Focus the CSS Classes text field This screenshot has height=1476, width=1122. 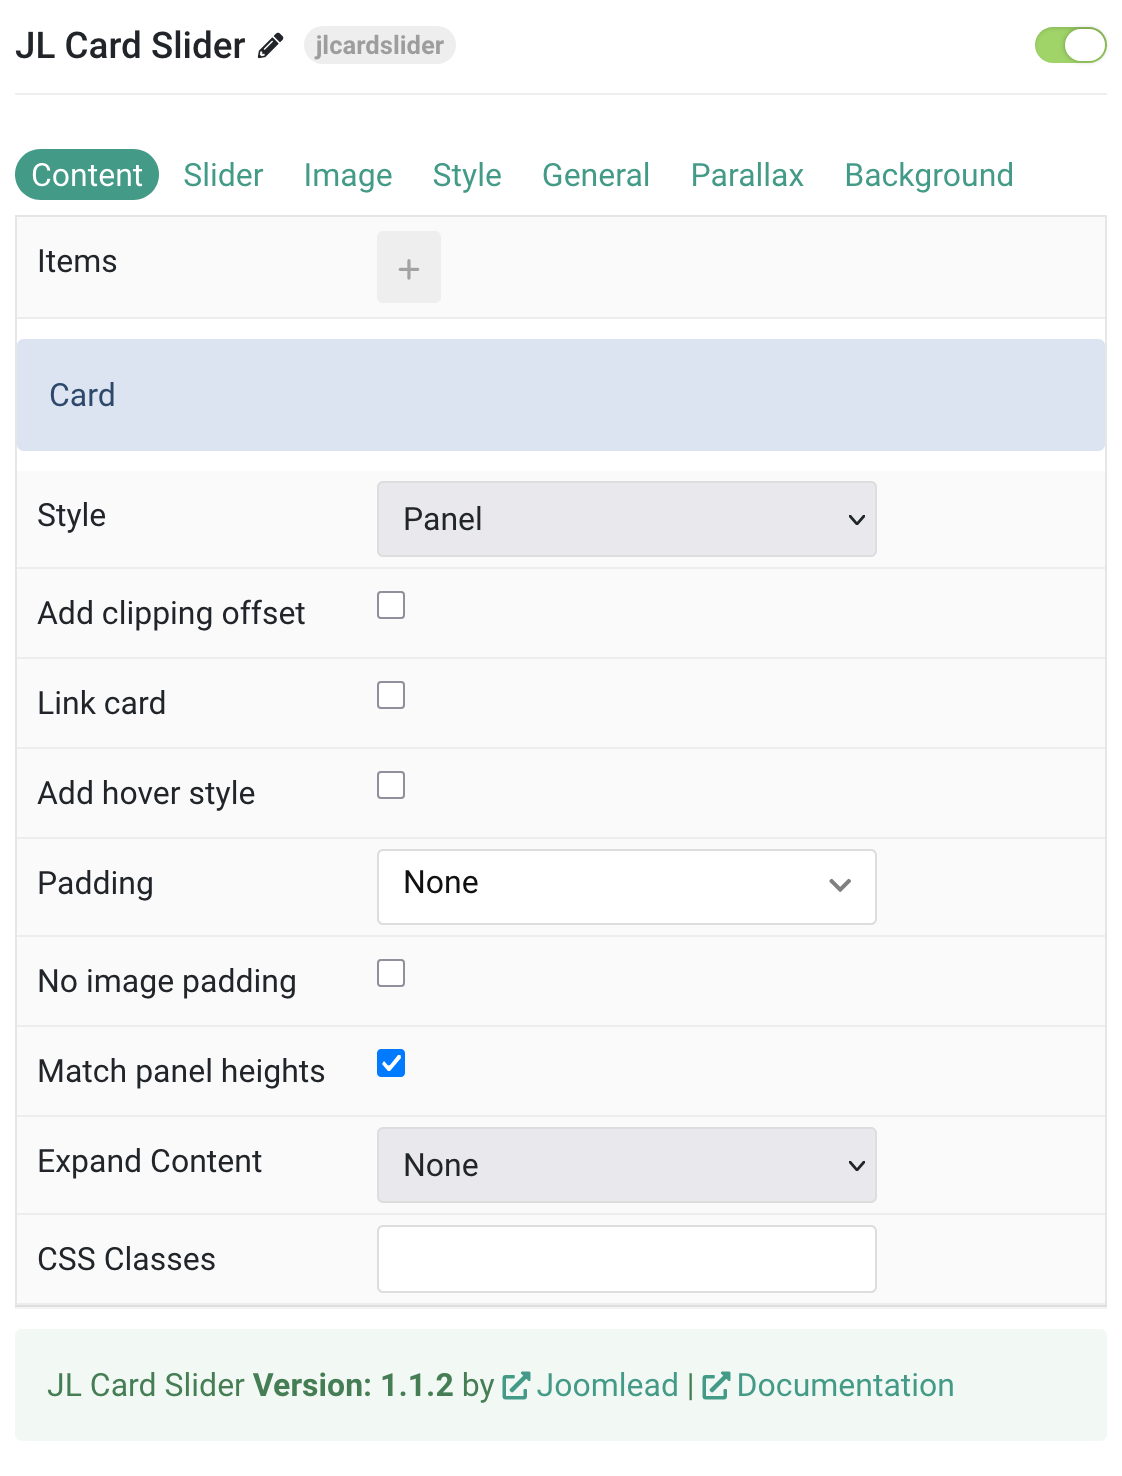tap(627, 1259)
